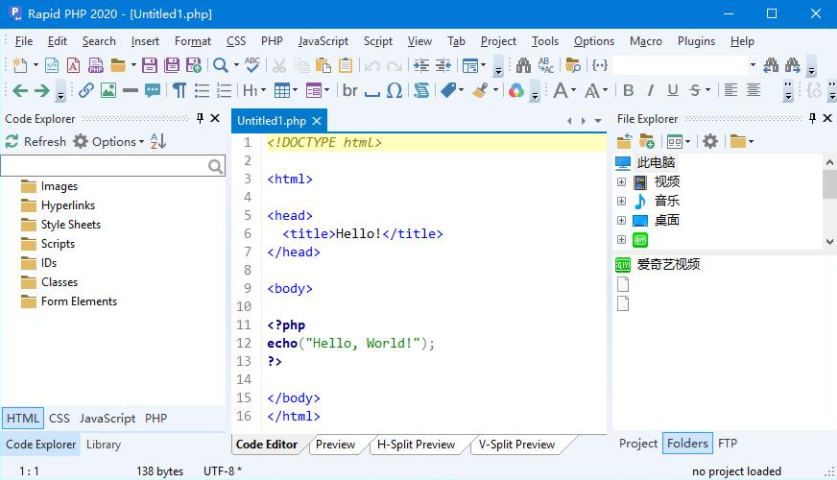Image resolution: width=837 pixels, height=480 pixels.
Task: Refresh the Code Explorer
Action: 36,141
